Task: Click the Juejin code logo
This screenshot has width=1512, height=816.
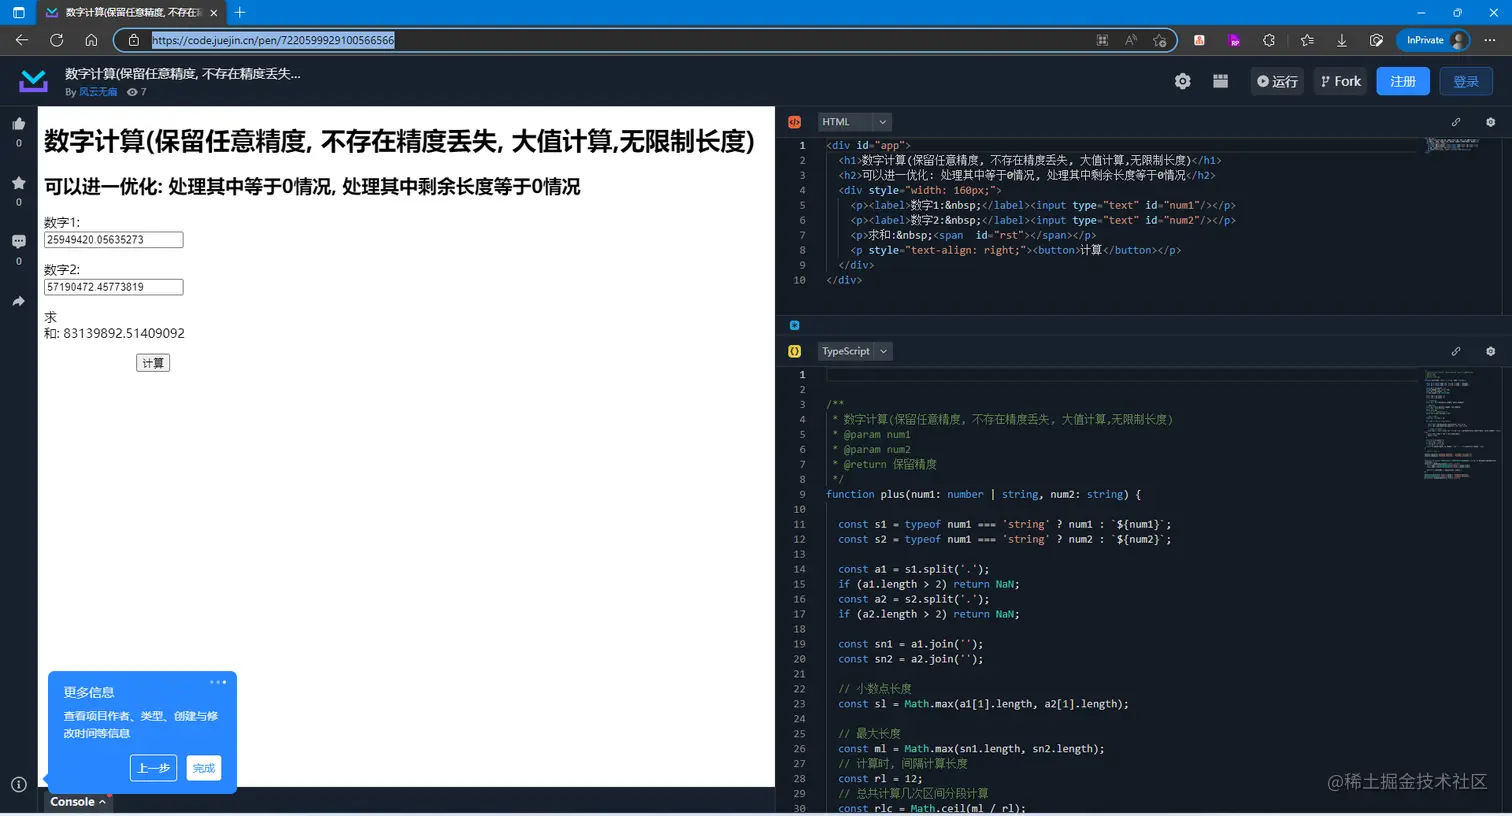Action: 33,81
